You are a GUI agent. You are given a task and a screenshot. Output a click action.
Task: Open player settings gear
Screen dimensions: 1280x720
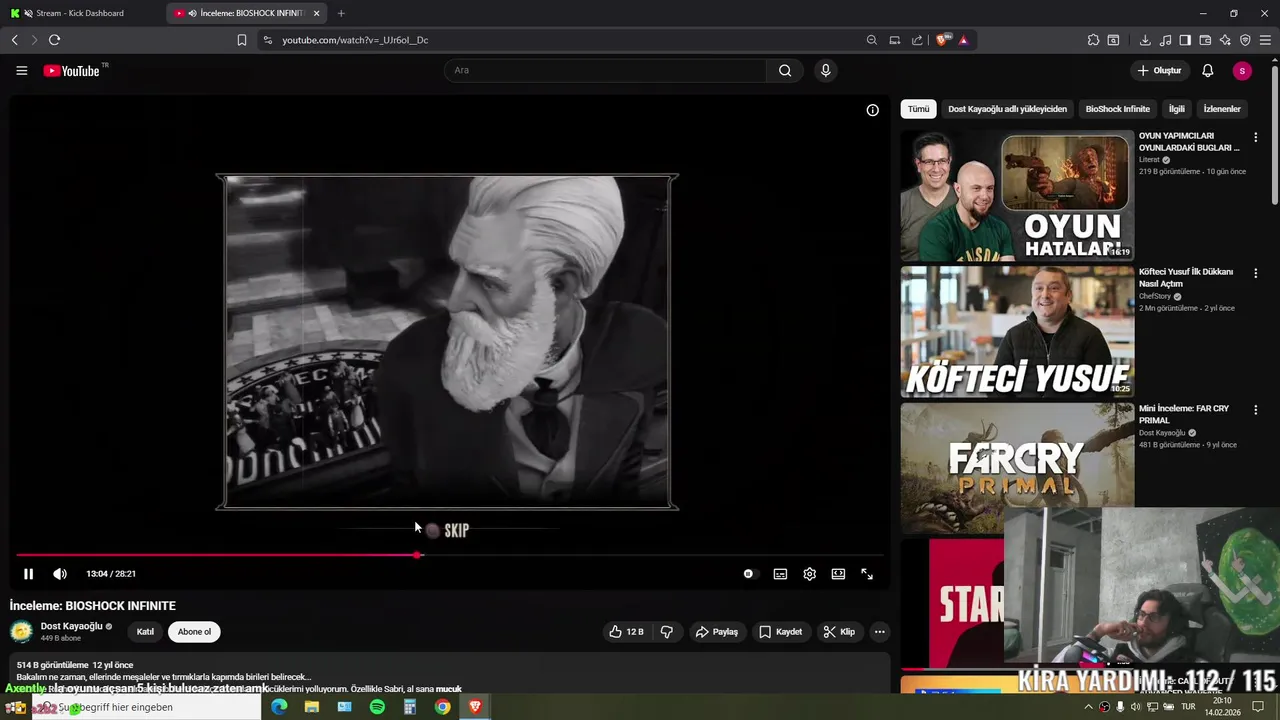coord(809,574)
